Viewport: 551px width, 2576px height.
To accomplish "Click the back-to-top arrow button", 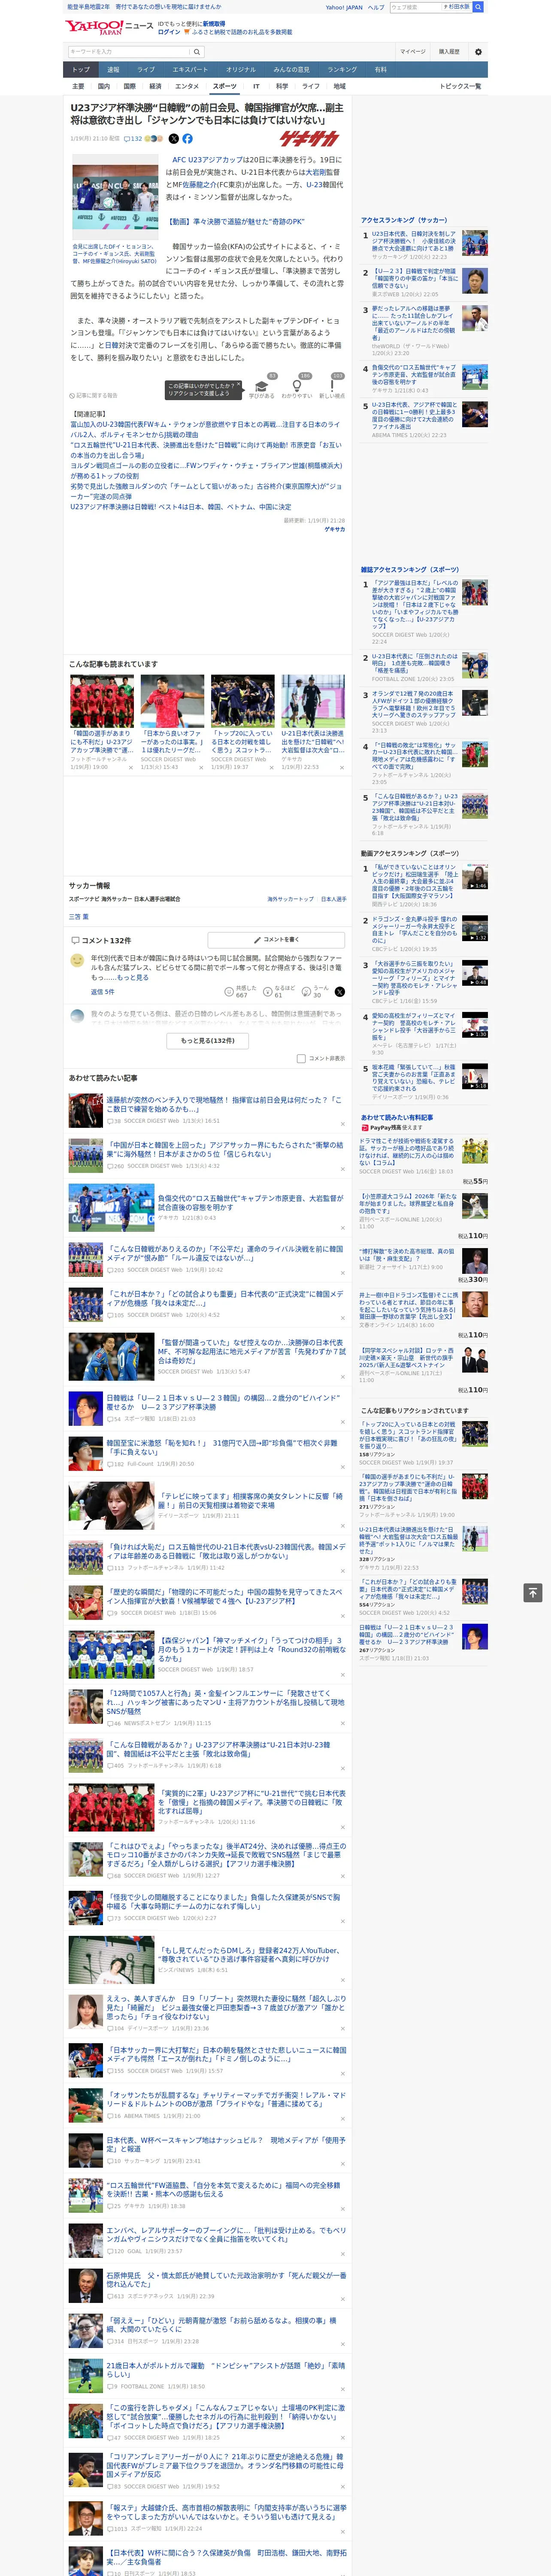I will 533,1592.
